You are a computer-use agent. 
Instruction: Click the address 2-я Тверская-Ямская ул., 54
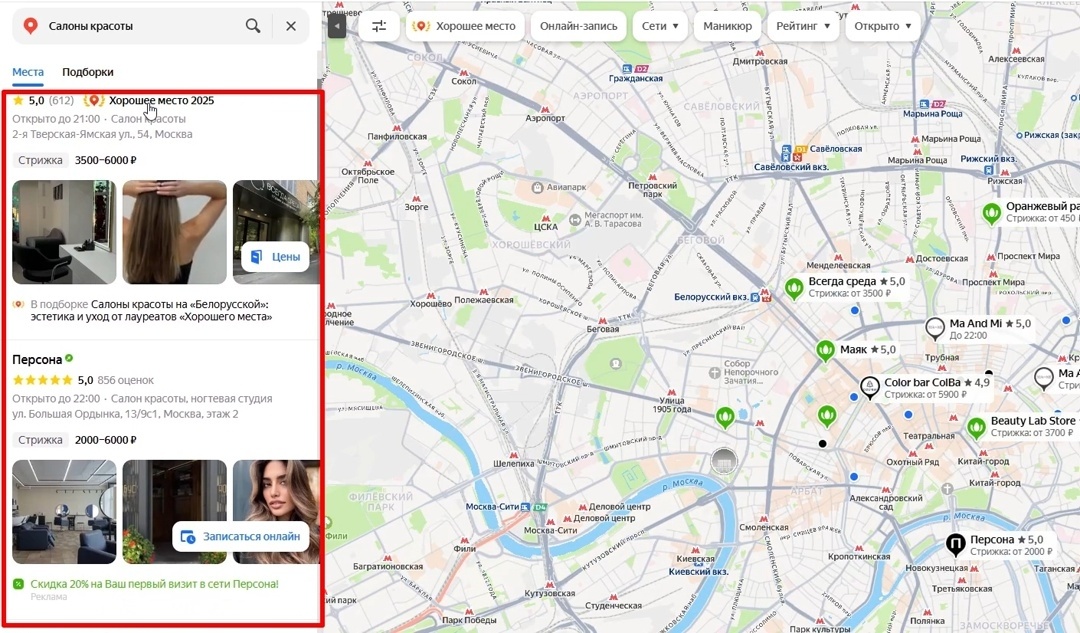(102, 134)
